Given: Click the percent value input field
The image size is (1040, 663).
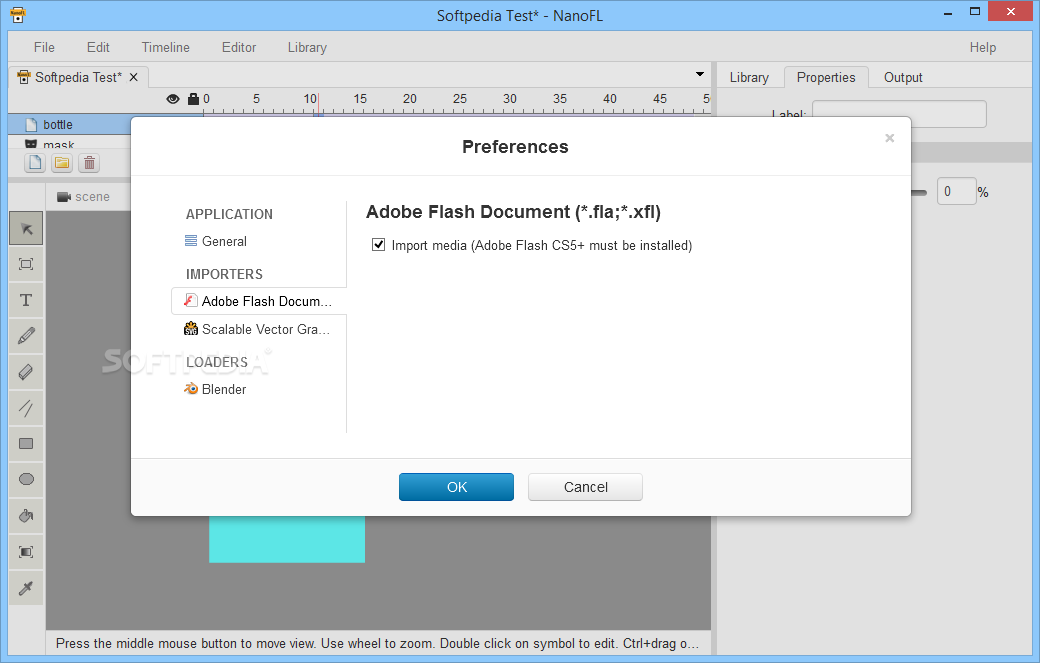Looking at the screenshot, I should 956,191.
